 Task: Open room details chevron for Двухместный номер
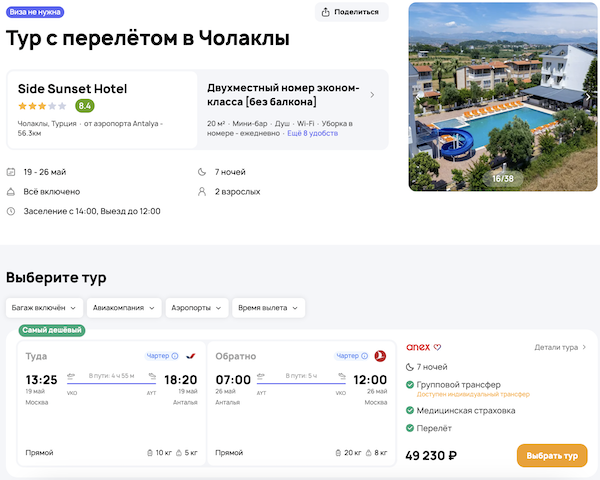(372, 95)
